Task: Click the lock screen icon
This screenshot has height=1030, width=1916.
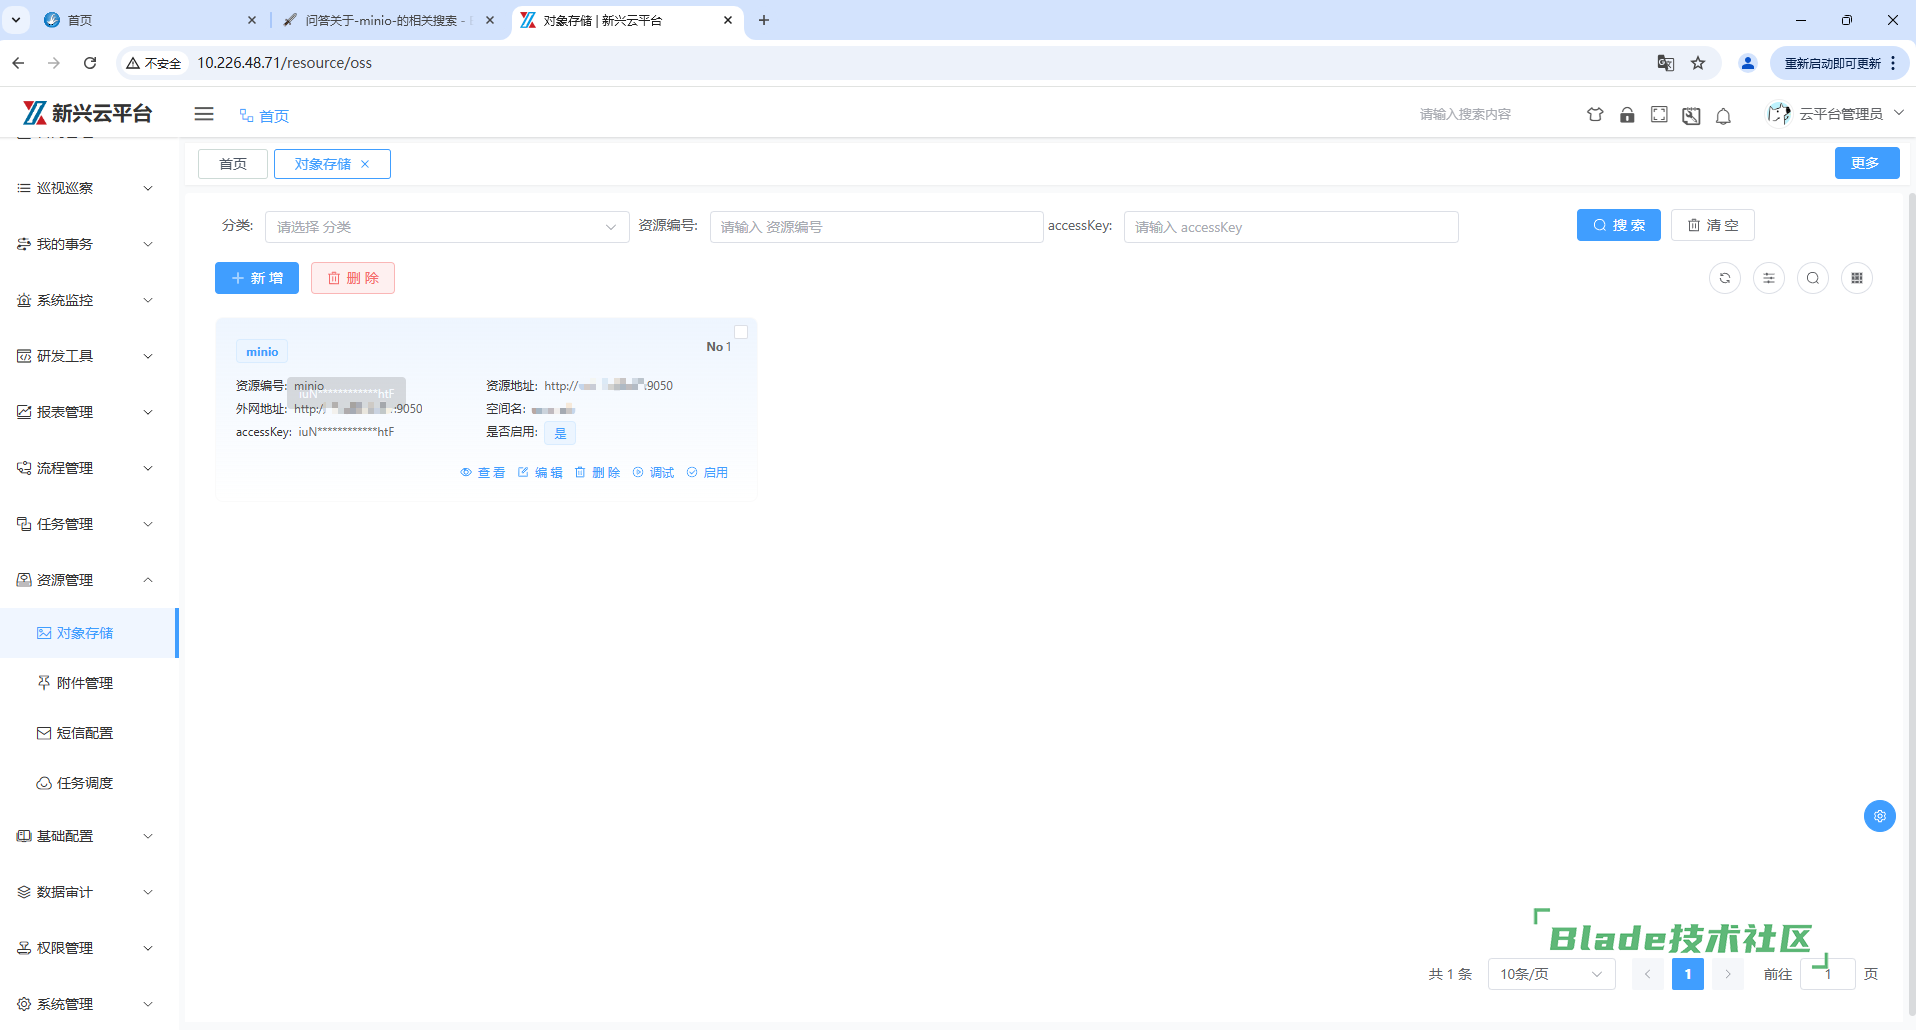Action: point(1627,115)
